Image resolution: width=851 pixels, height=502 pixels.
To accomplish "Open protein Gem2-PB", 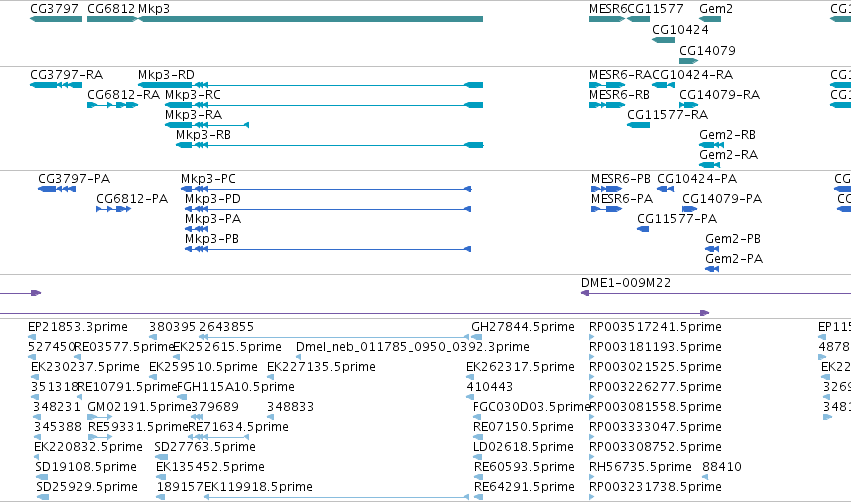I will pyautogui.click(x=712, y=250).
